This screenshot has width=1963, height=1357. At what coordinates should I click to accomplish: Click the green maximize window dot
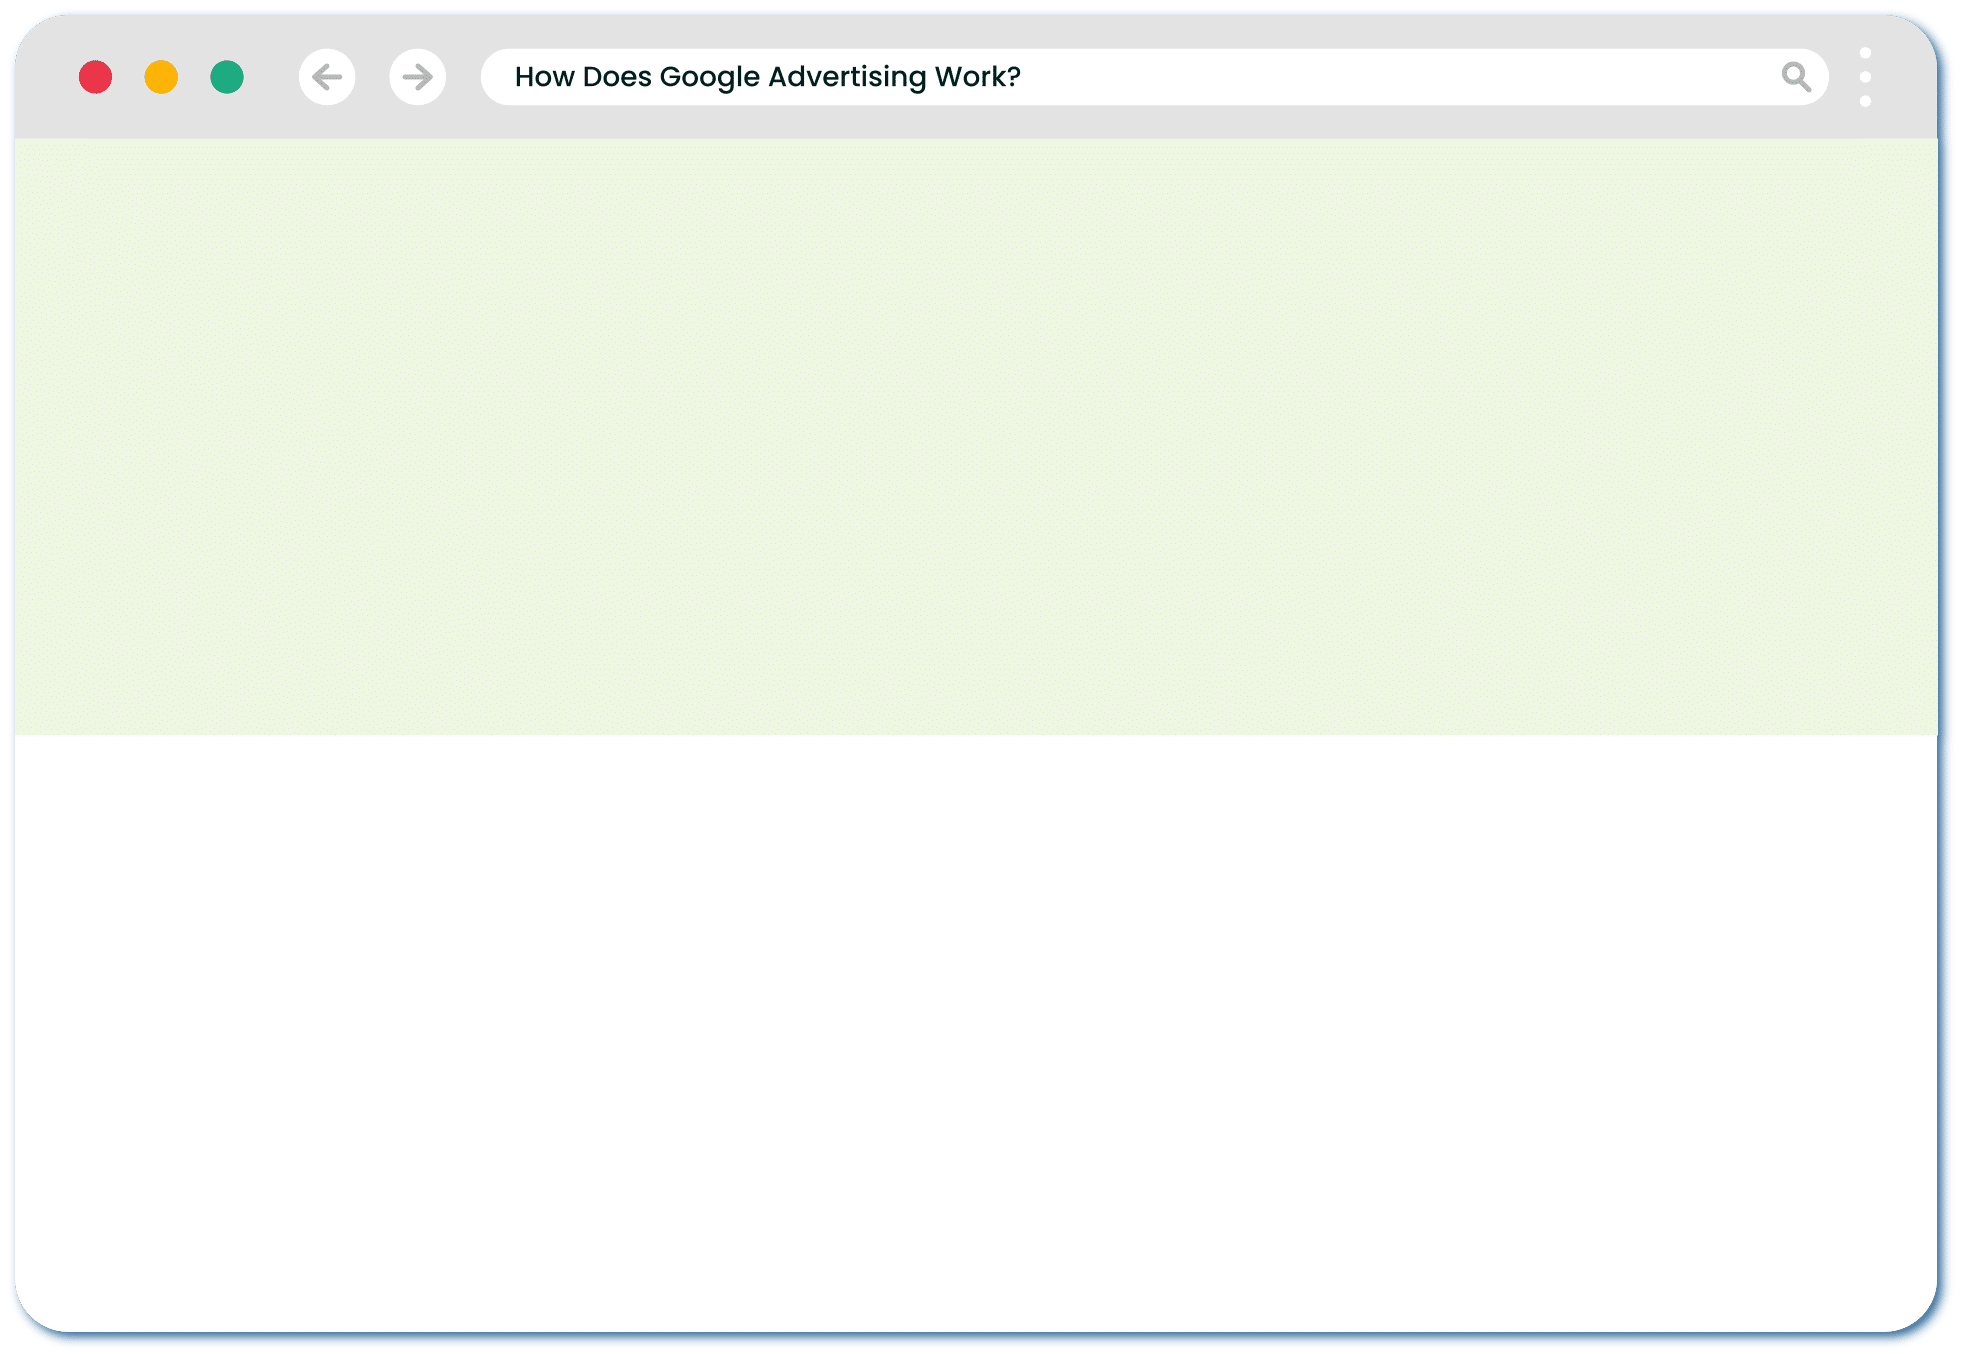pyautogui.click(x=227, y=77)
